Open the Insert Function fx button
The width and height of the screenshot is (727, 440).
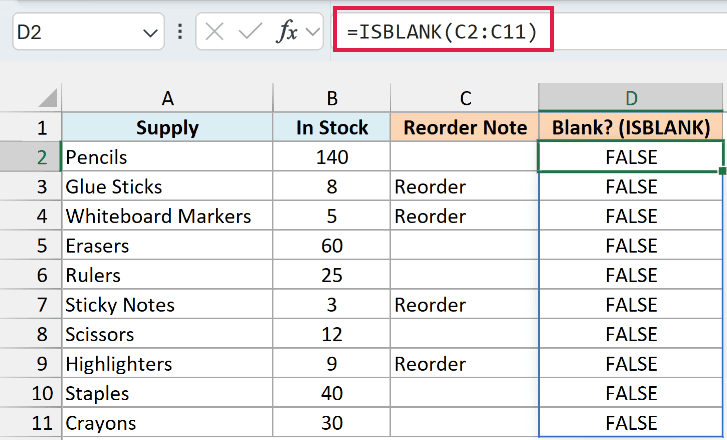coord(287,32)
